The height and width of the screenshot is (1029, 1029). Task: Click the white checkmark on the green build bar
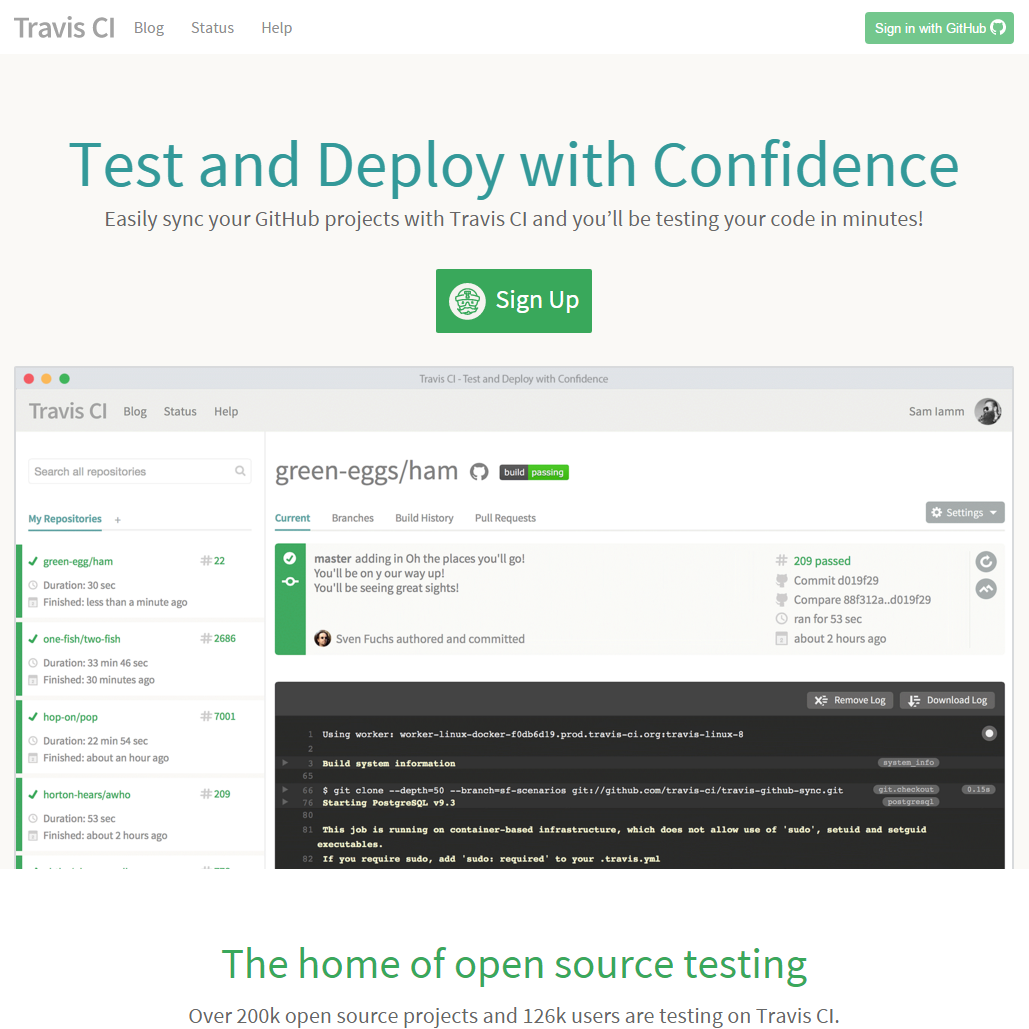289,558
